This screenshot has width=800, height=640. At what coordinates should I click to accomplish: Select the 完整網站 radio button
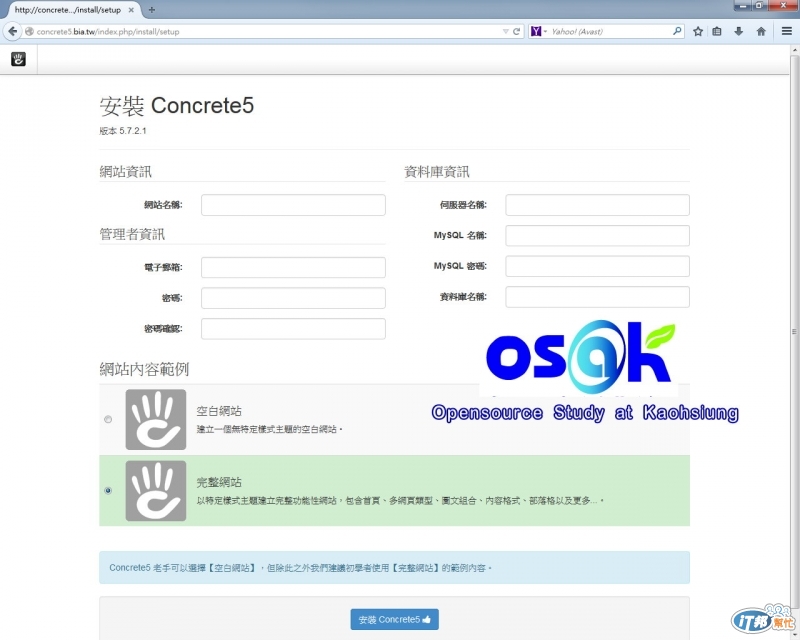(108, 490)
